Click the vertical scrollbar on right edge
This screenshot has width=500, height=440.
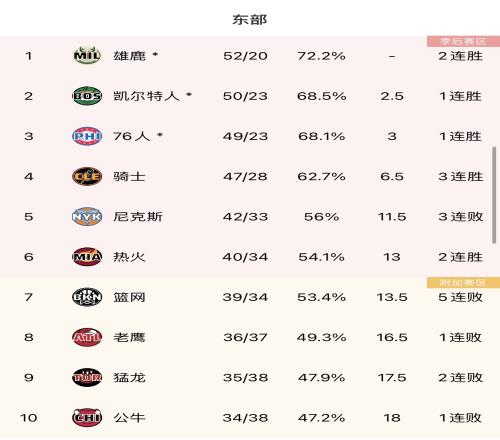tap(494, 195)
